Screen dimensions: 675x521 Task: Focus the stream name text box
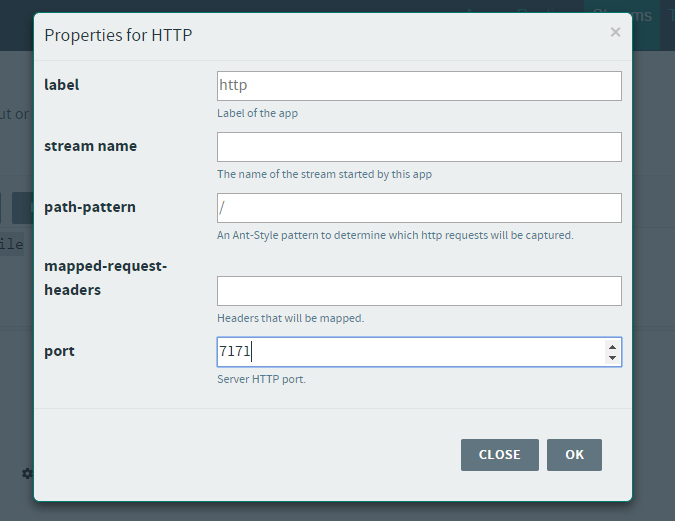[x=419, y=147]
